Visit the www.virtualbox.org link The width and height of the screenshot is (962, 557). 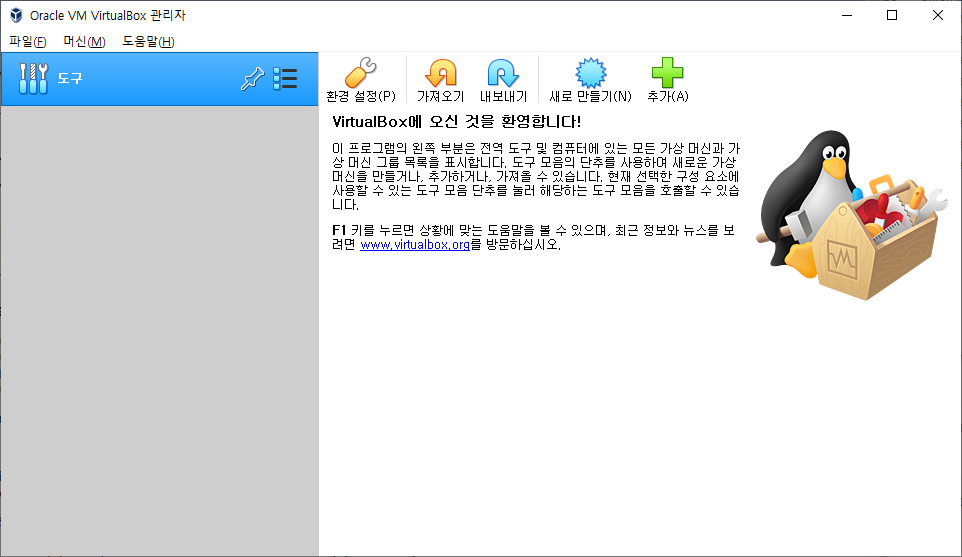415,245
